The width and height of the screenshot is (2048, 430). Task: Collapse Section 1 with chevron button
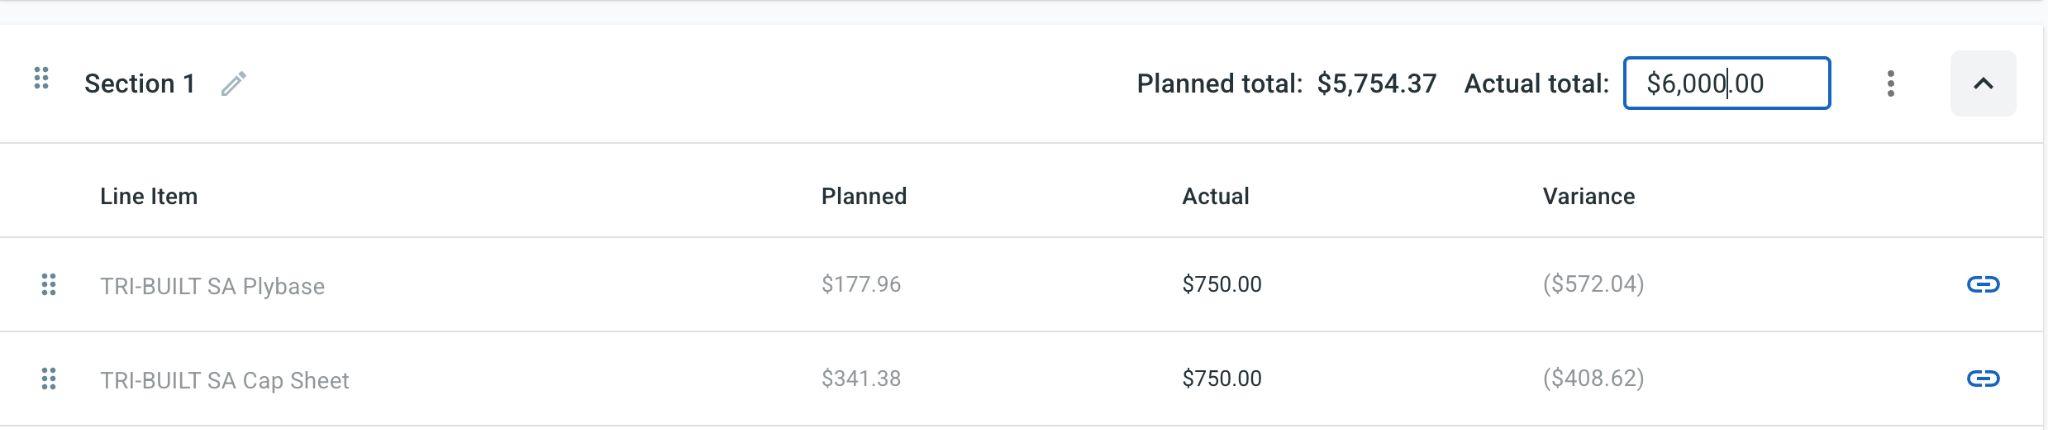(1982, 83)
